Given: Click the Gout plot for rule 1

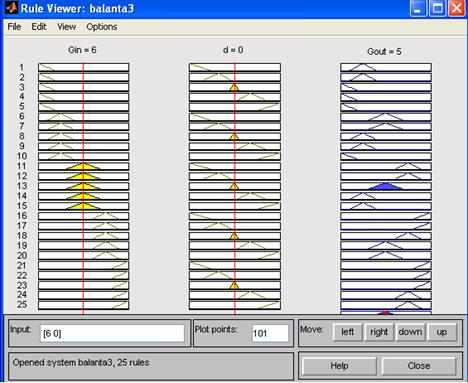Looking at the screenshot, I should (386, 67).
